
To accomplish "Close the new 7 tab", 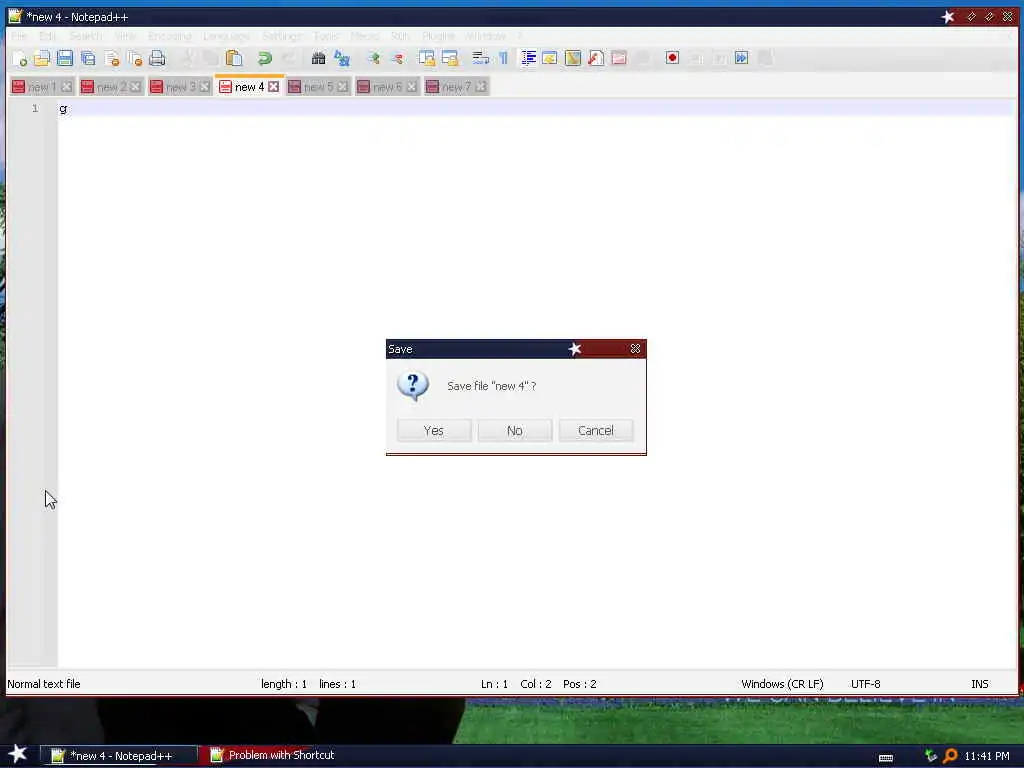I will pos(481,87).
